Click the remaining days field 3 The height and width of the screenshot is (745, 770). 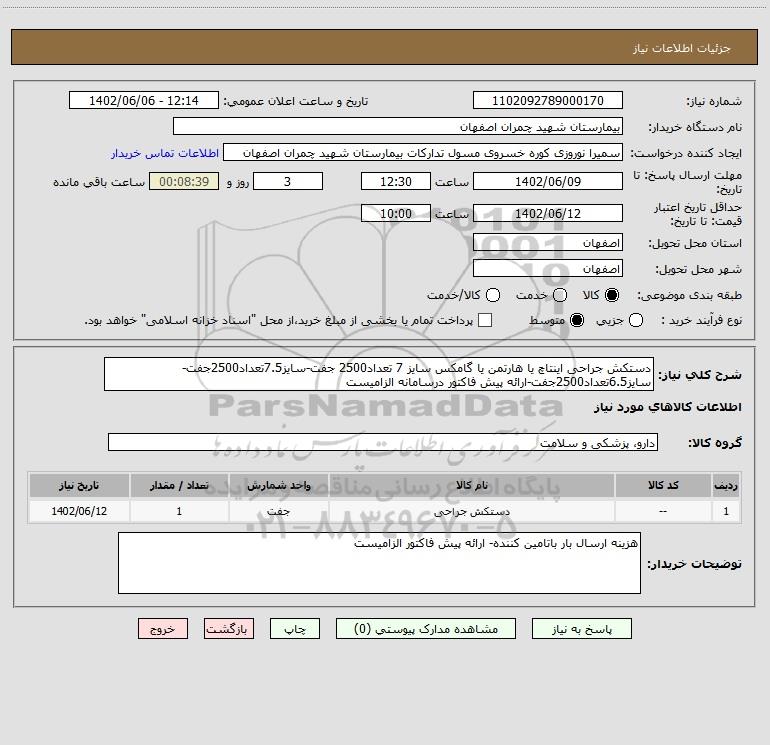288,182
